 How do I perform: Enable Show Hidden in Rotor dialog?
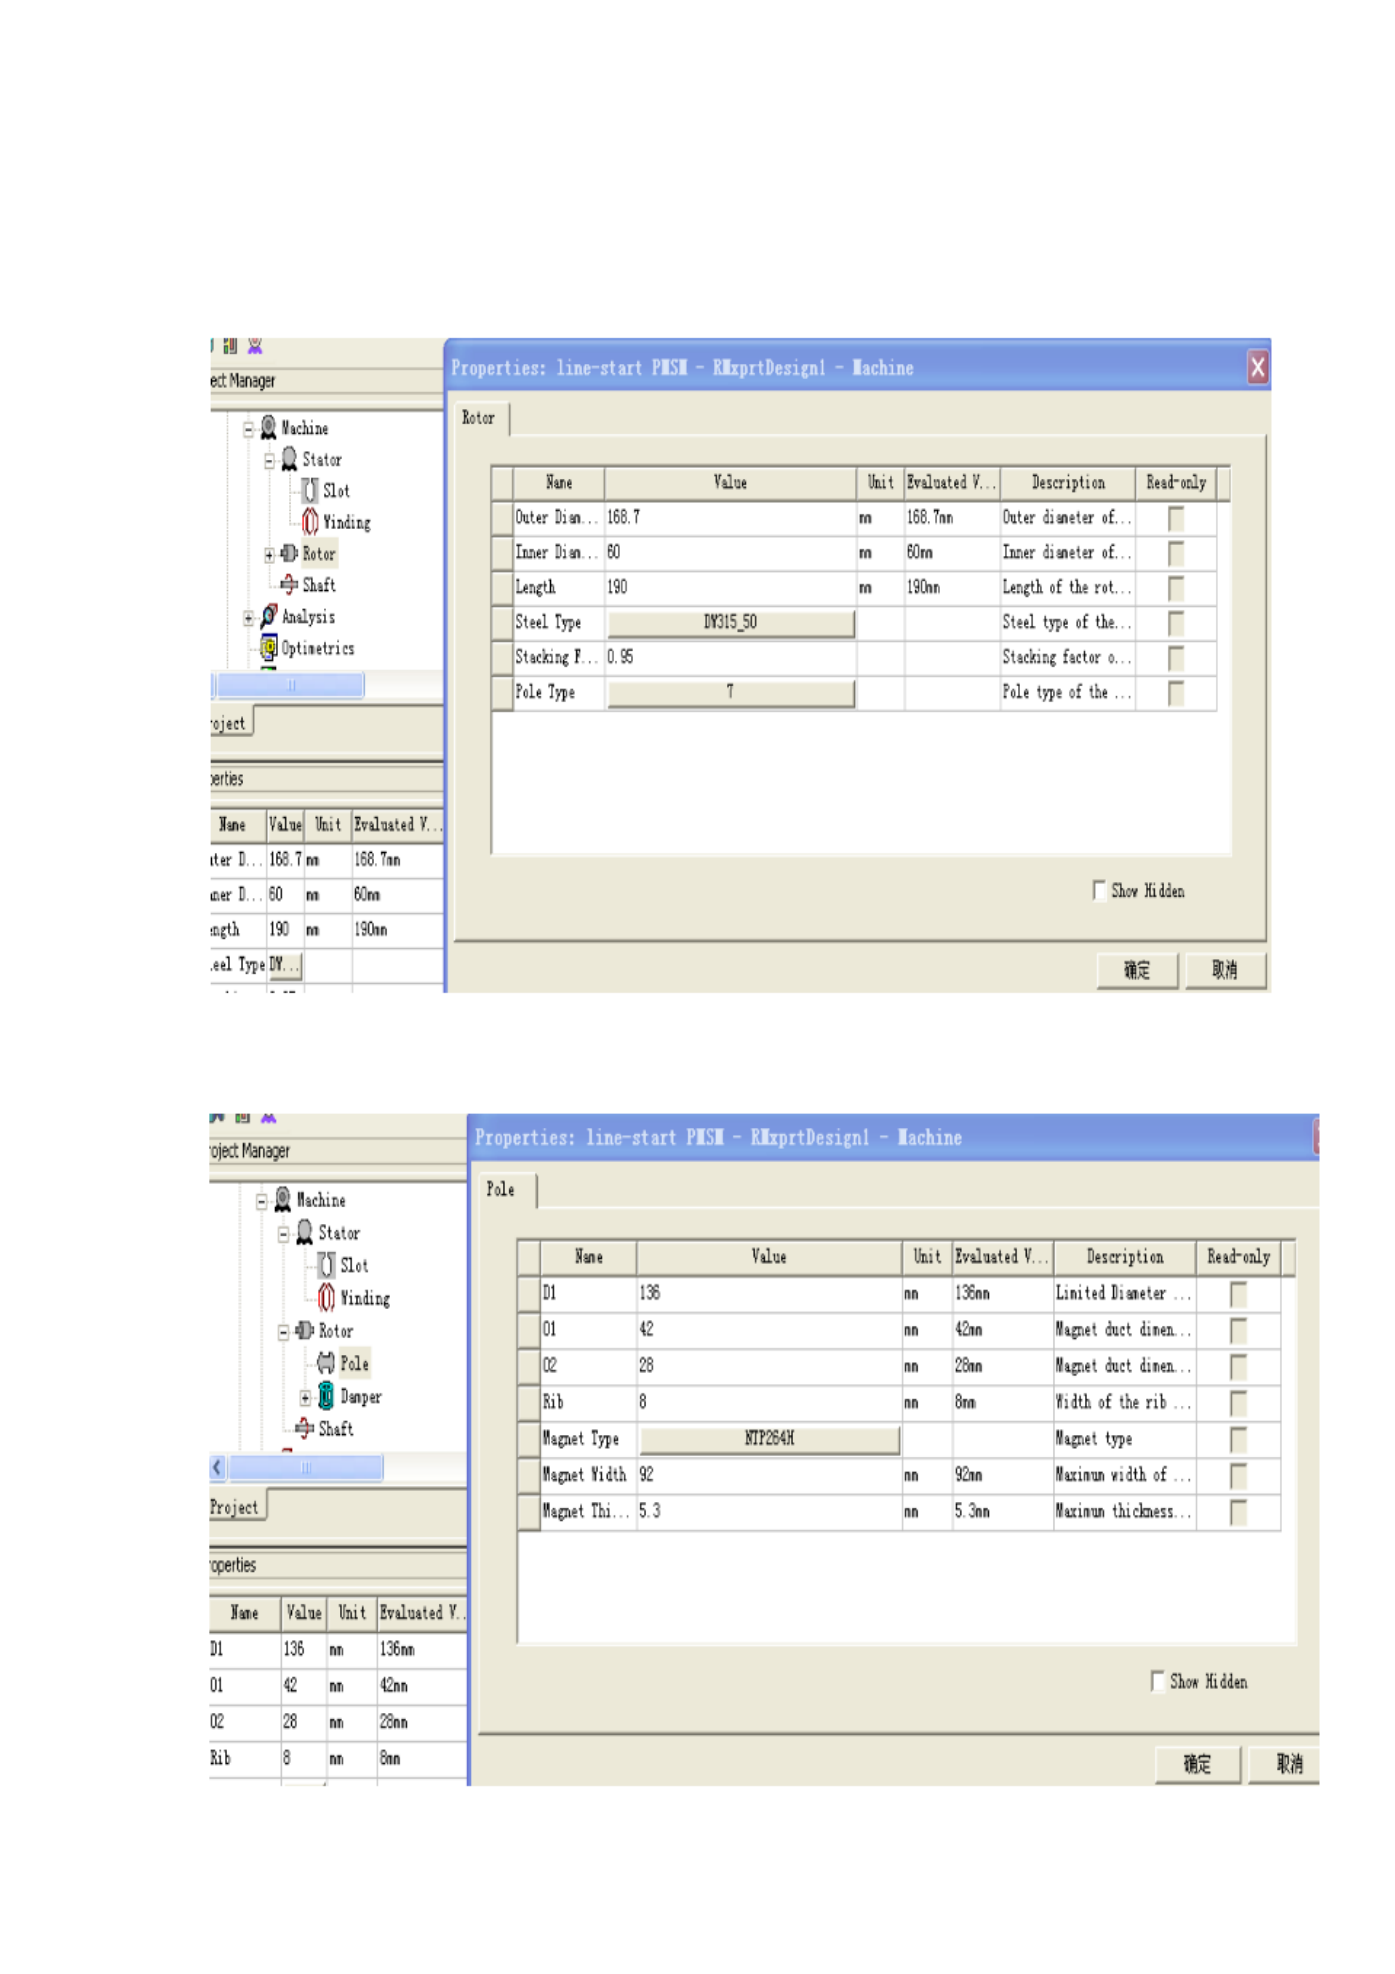coord(1099,890)
